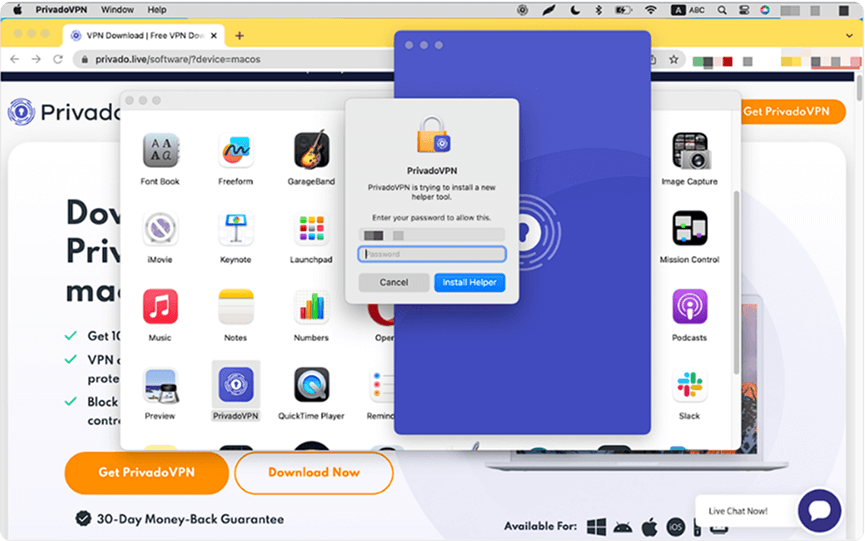Click the browser page scrollbar

[859, 87]
